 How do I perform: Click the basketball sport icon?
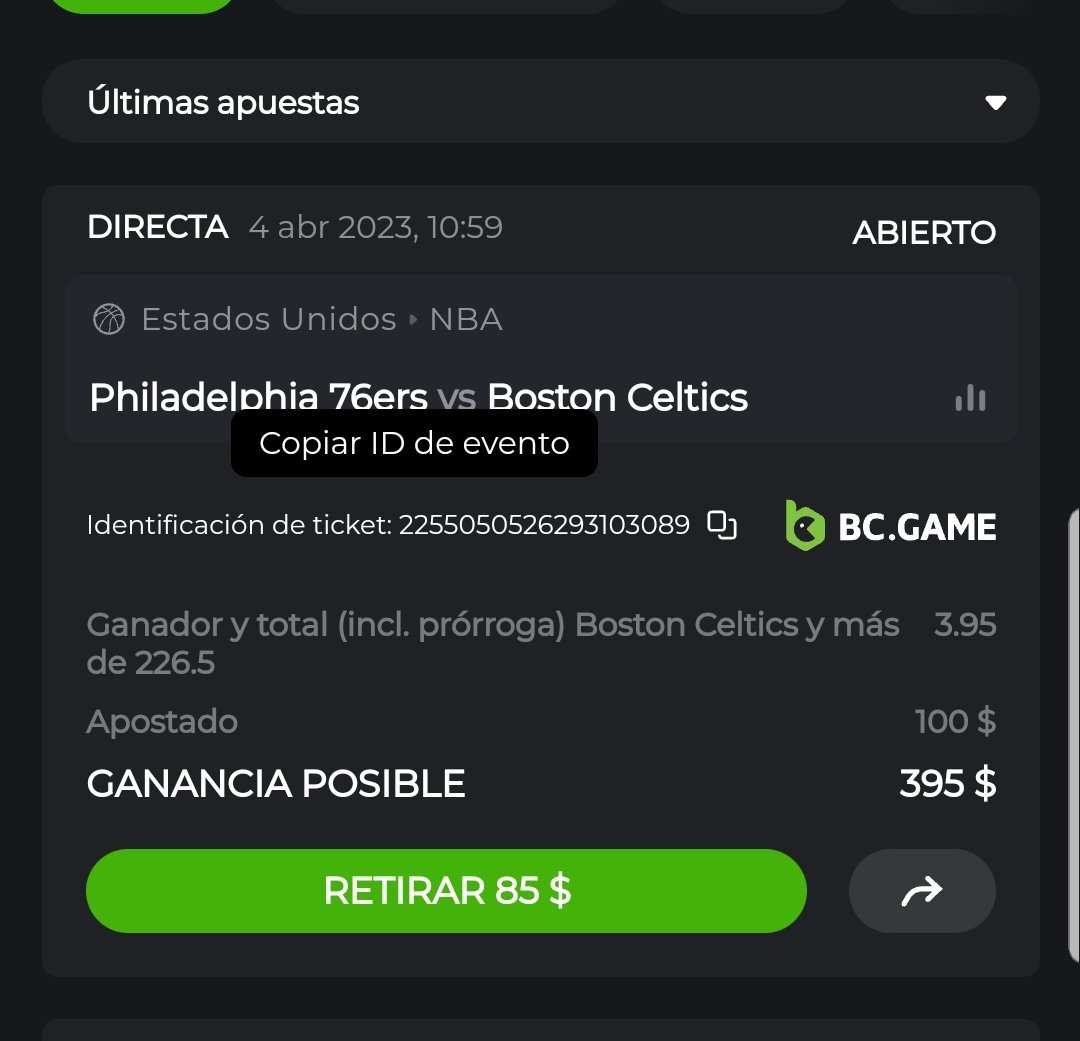[109, 319]
